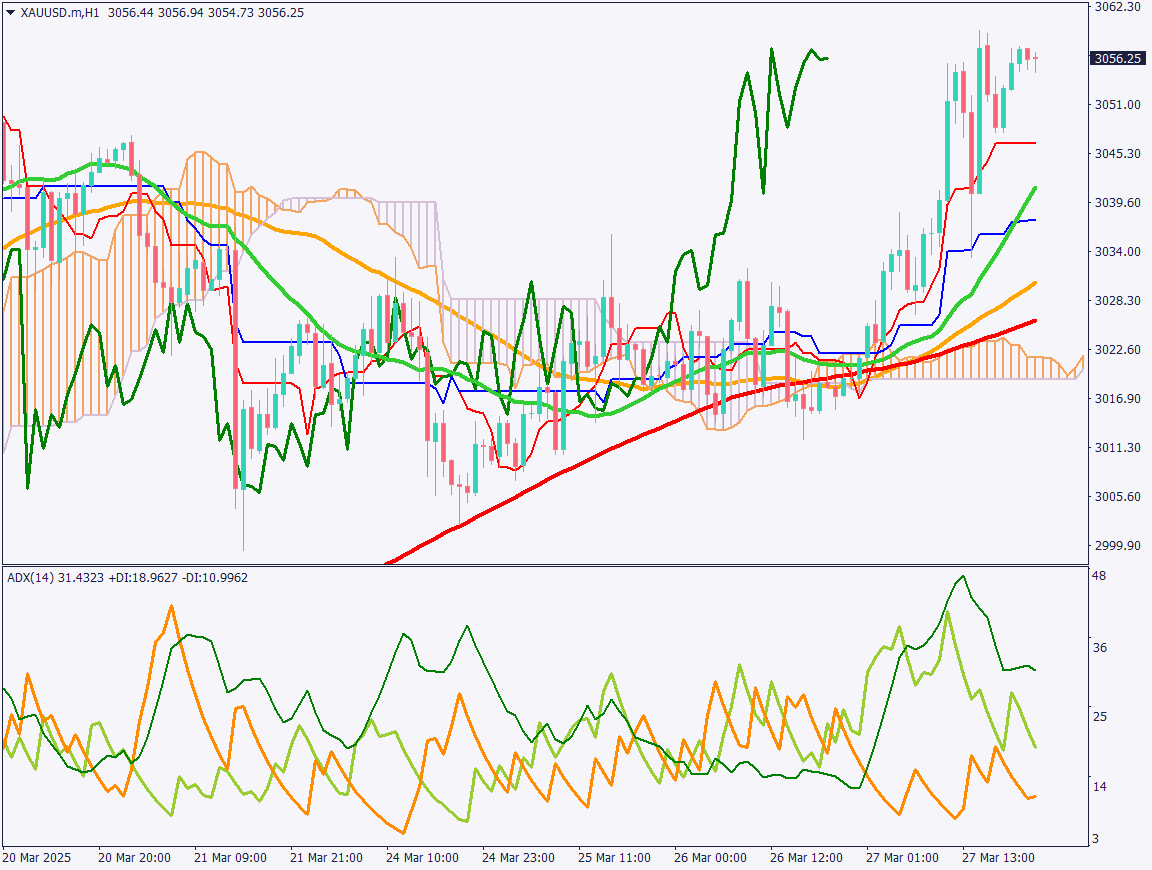Select the 14 level on ADX scale
Screen dimensions: 1152x870
click(x=1098, y=787)
